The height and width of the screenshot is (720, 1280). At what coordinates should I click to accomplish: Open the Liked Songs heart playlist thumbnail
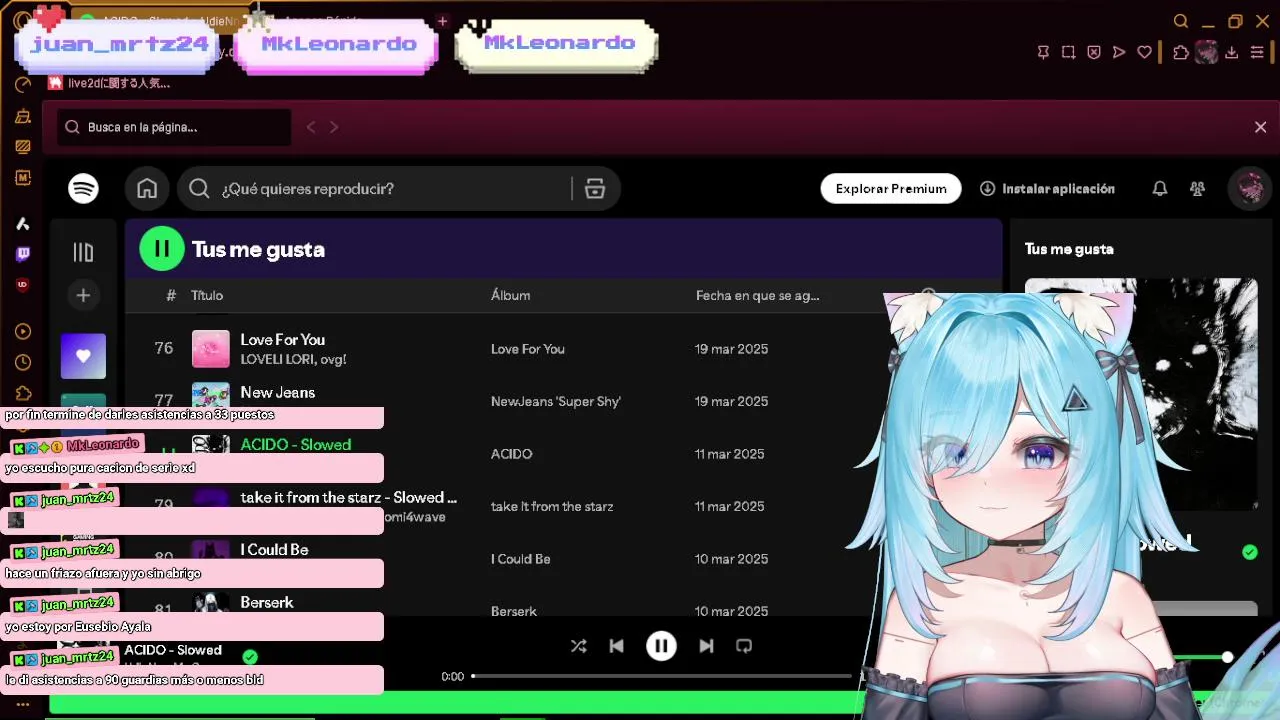(83, 356)
